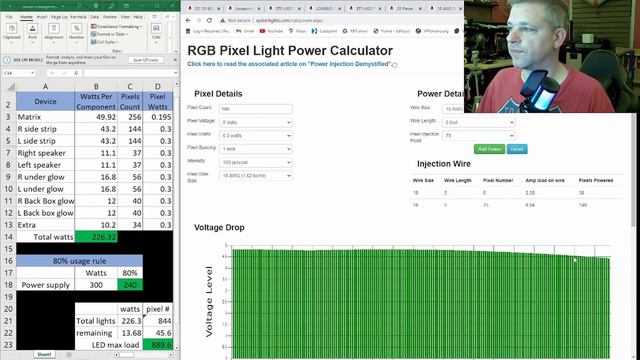Close the Amazon browser tab
Image resolution: width=640 pixels, height=360 pixels.
259,8
